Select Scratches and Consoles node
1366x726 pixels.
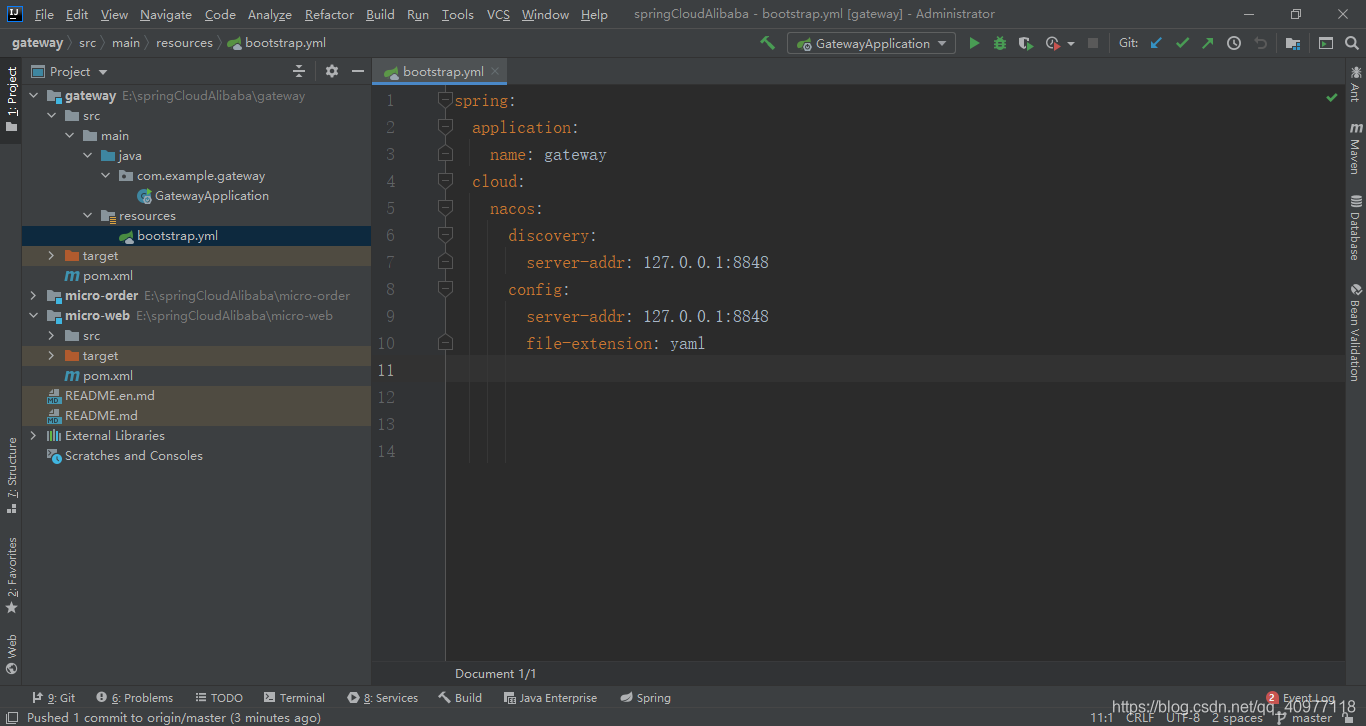(x=125, y=456)
